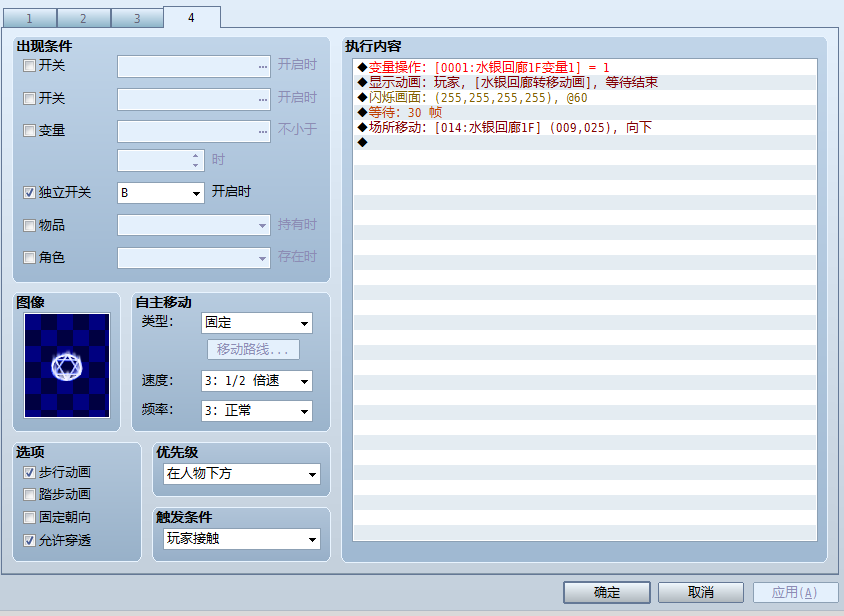
Task: Click the 物品 item selection dropdown
Action: [x=194, y=225]
